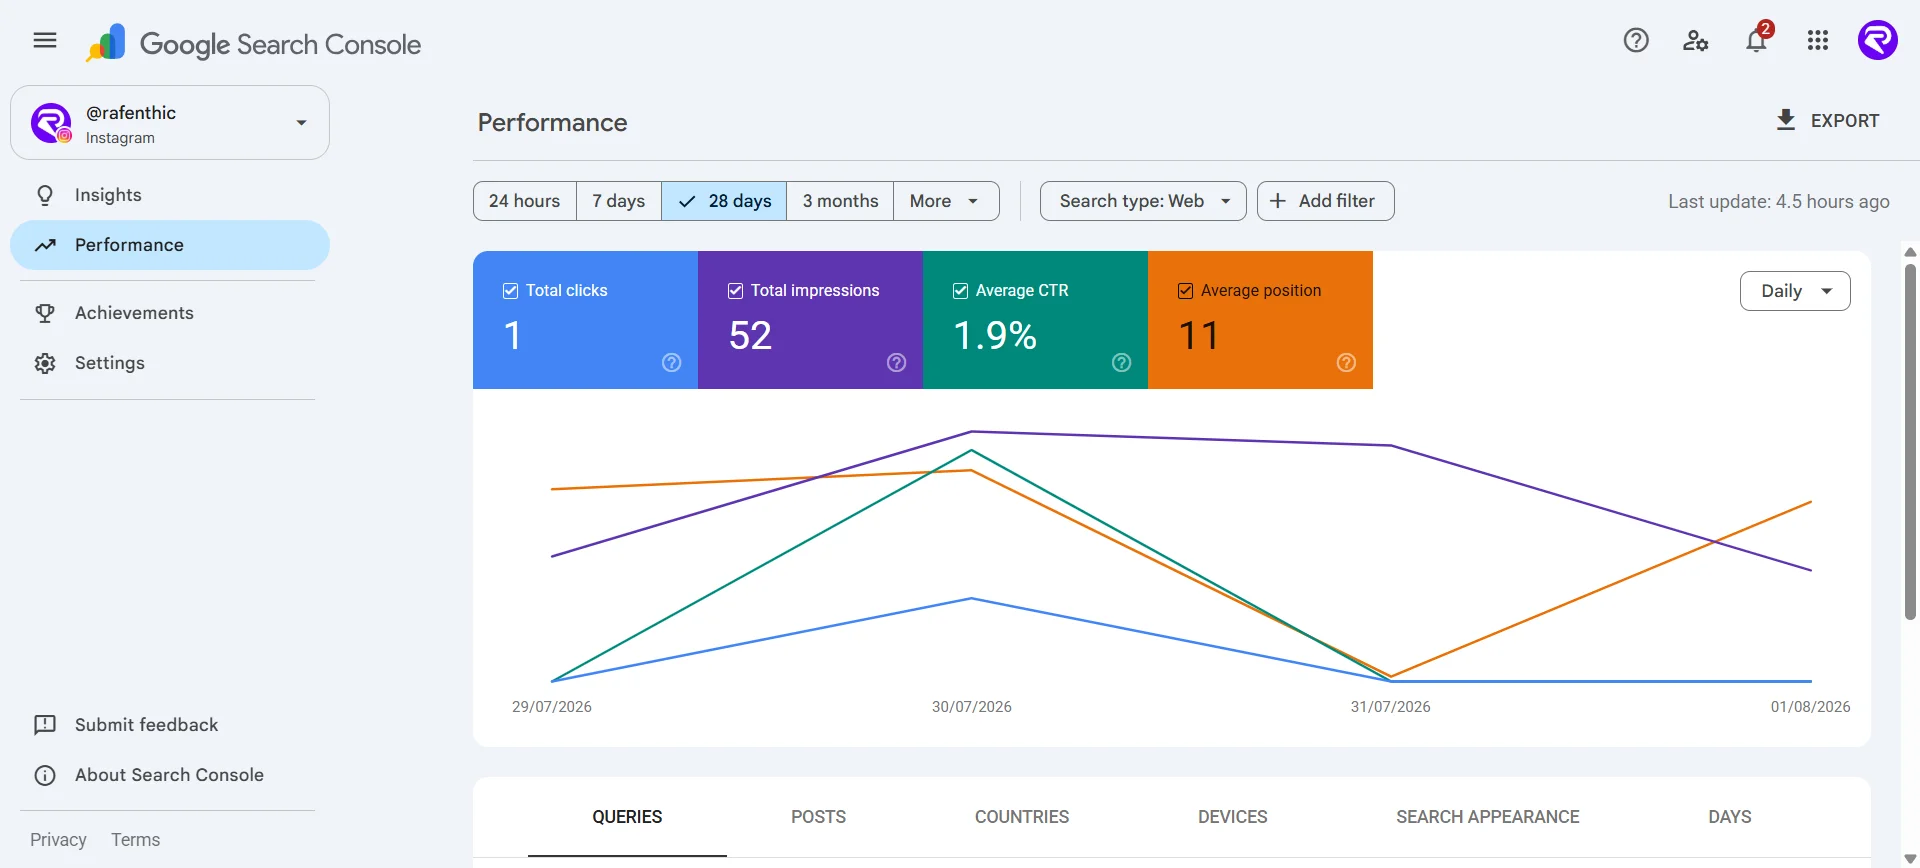The image size is (1920, 868).
Task: Select the 7 days range
Action: [619, 201]
